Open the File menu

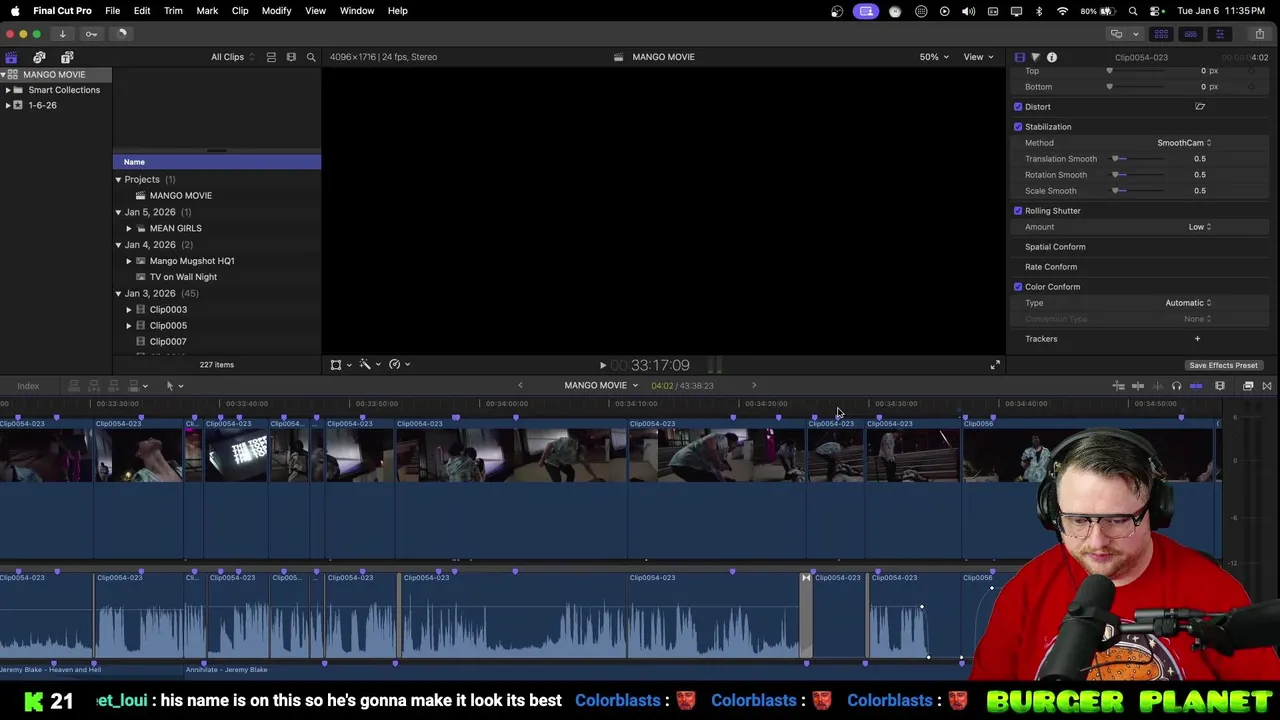(x=113, y=11)
